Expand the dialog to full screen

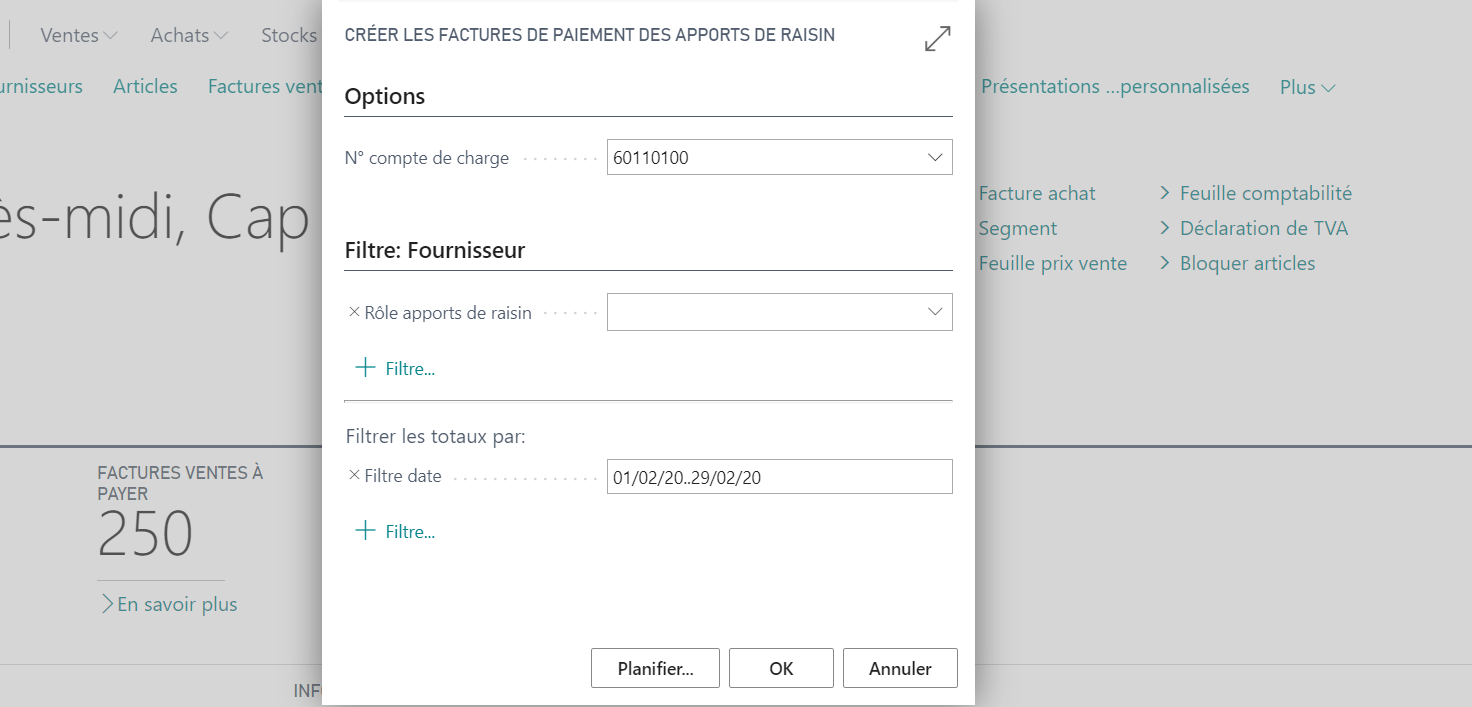[937, 39]
